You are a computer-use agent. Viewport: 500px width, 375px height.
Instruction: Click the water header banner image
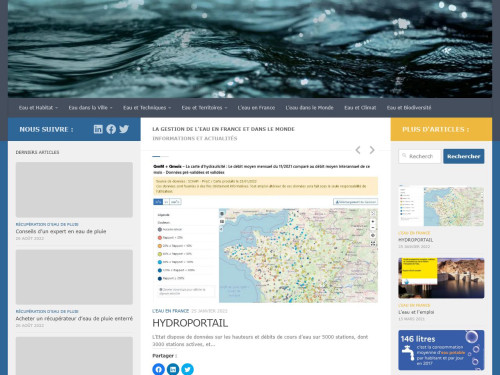point(250,49)
